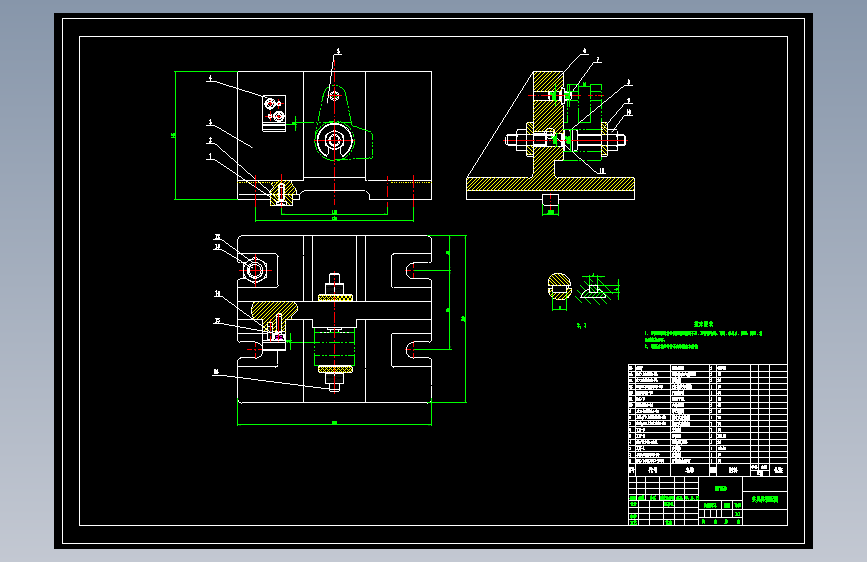Click the hex nut in the plan view

click(255, 270)
